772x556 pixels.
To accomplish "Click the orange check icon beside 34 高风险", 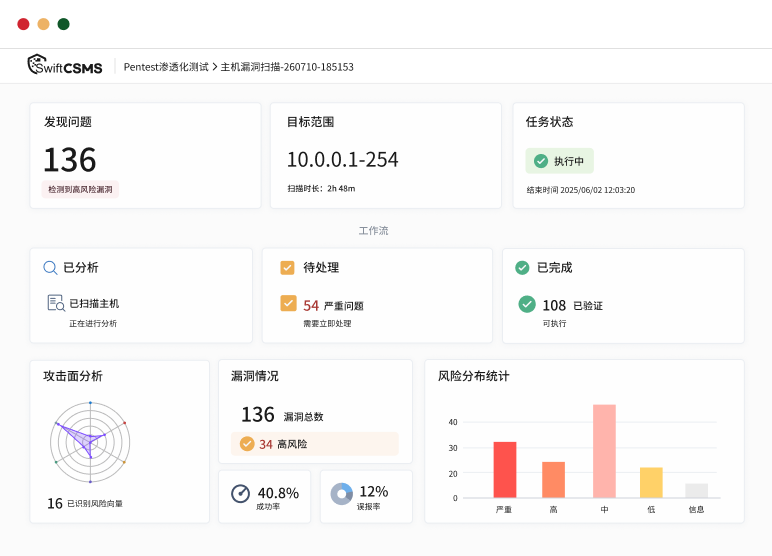I will (247, 444).
